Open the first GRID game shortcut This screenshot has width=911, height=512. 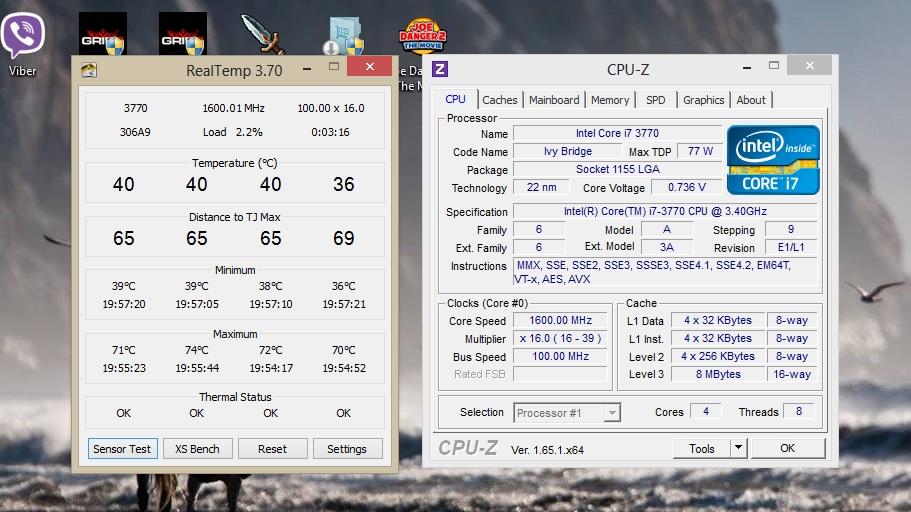pyautogui.click(x=103, y=34)
